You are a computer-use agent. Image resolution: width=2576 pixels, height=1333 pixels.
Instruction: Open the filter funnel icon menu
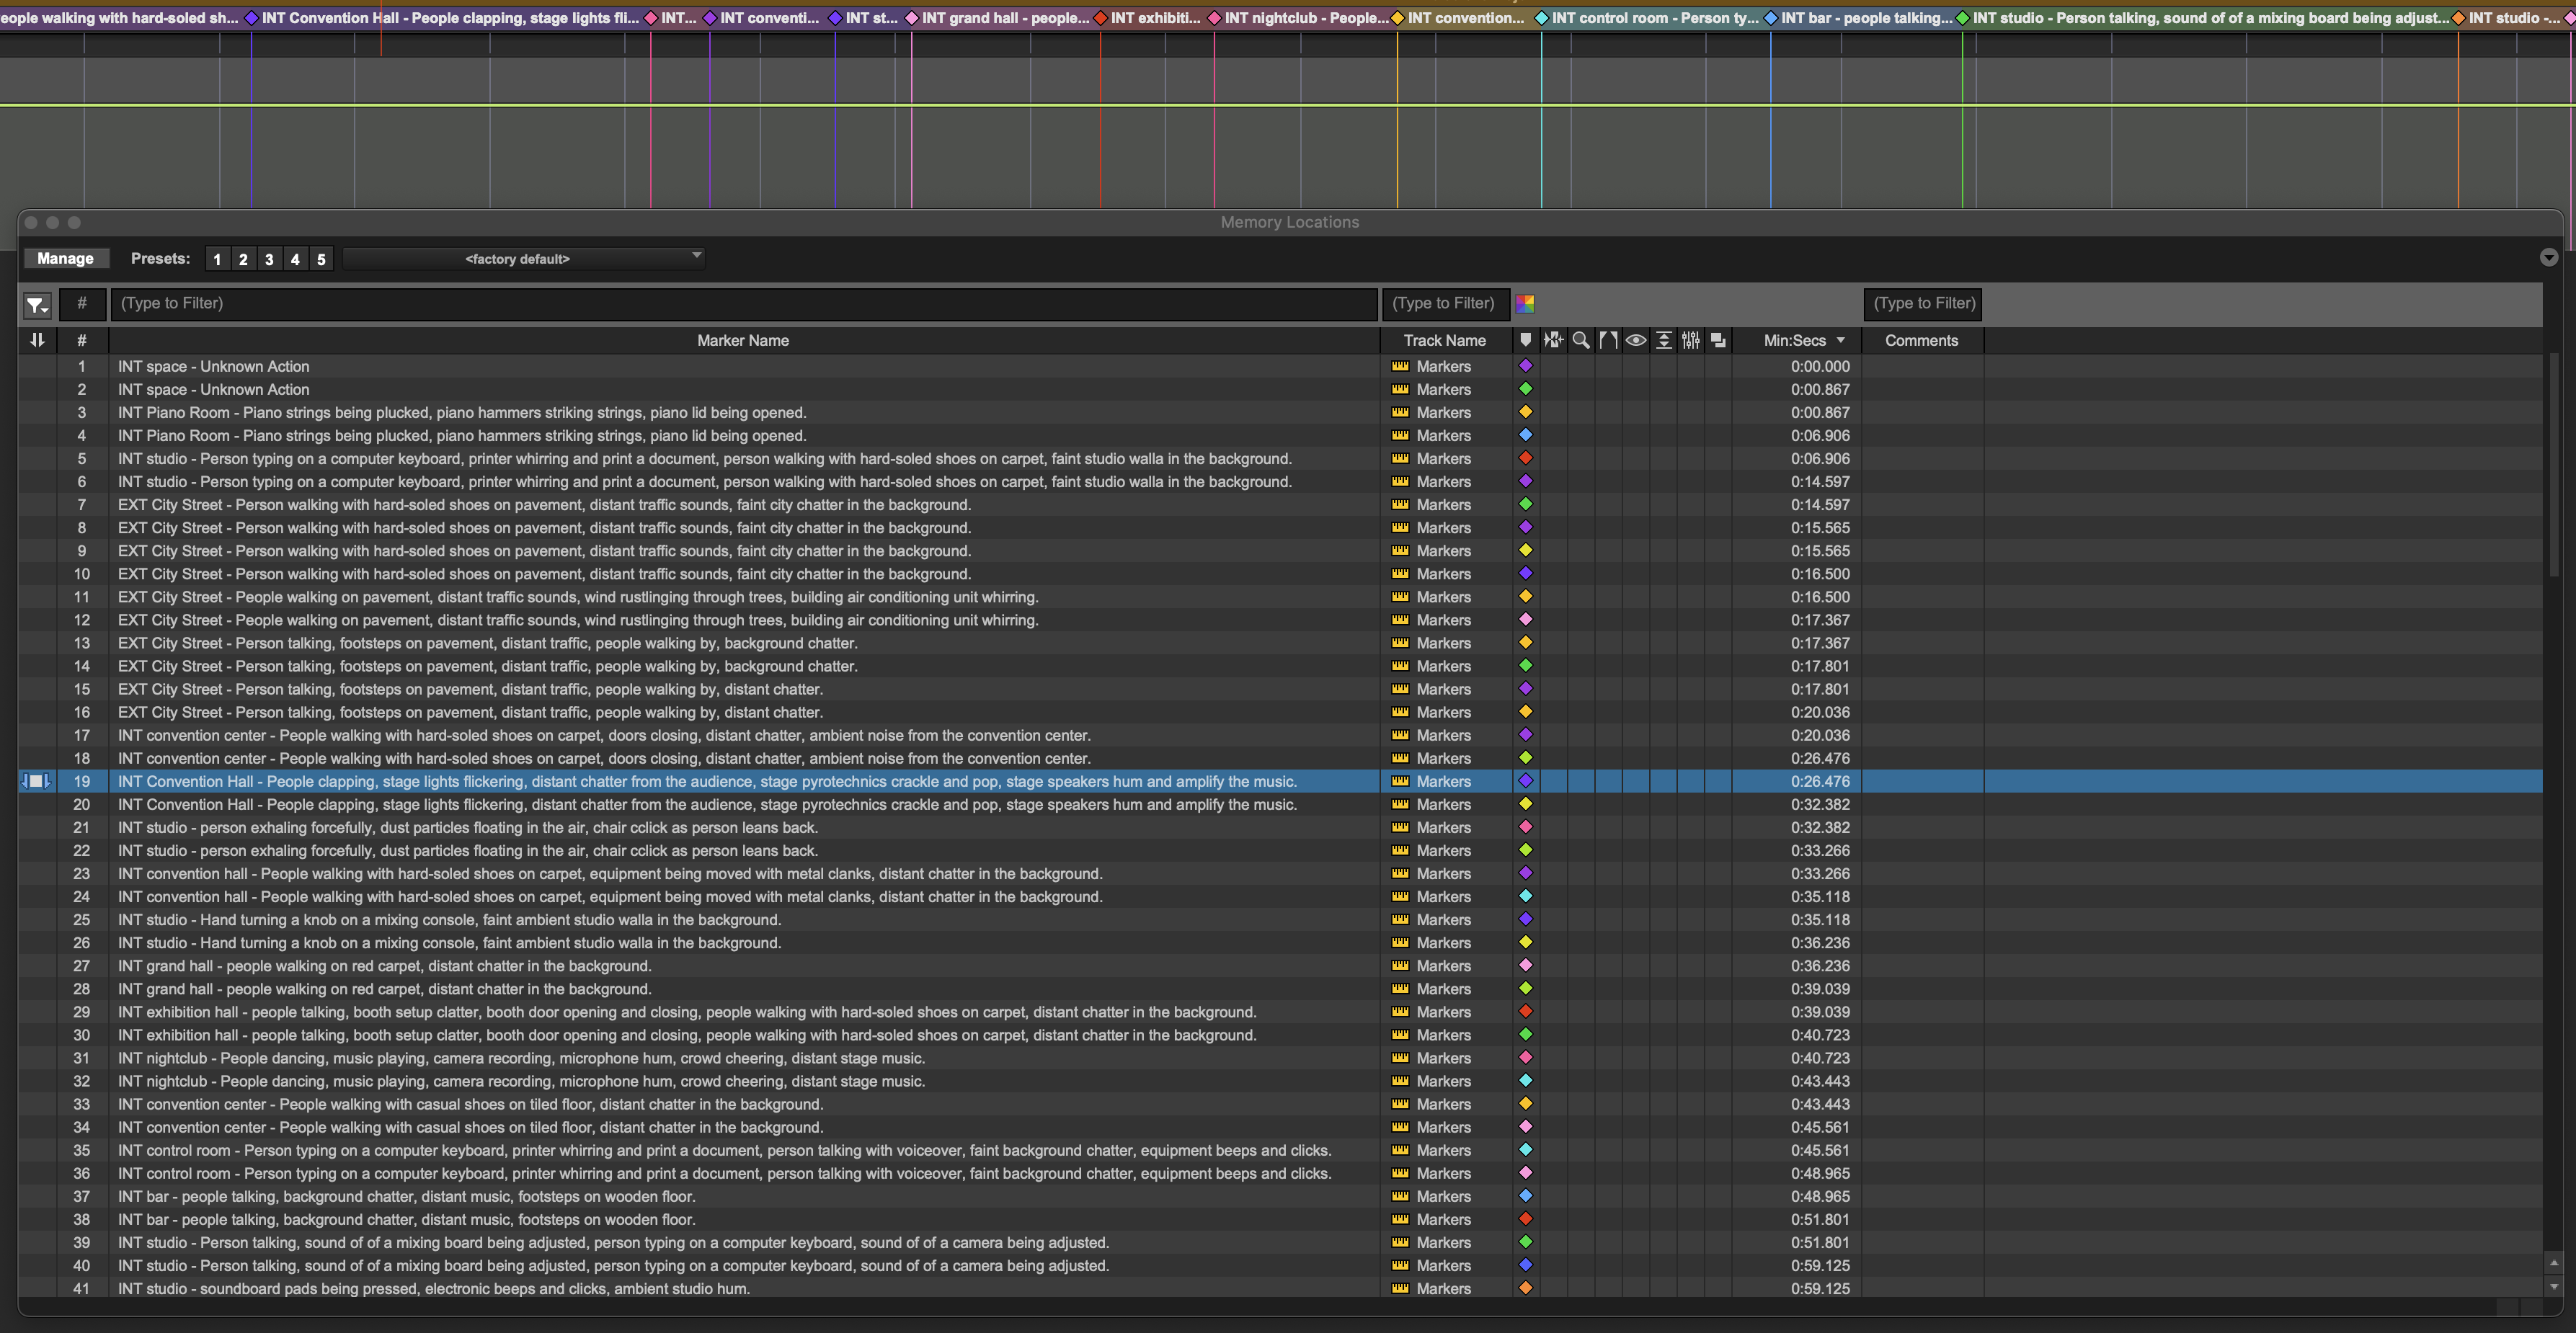(37, 304)
